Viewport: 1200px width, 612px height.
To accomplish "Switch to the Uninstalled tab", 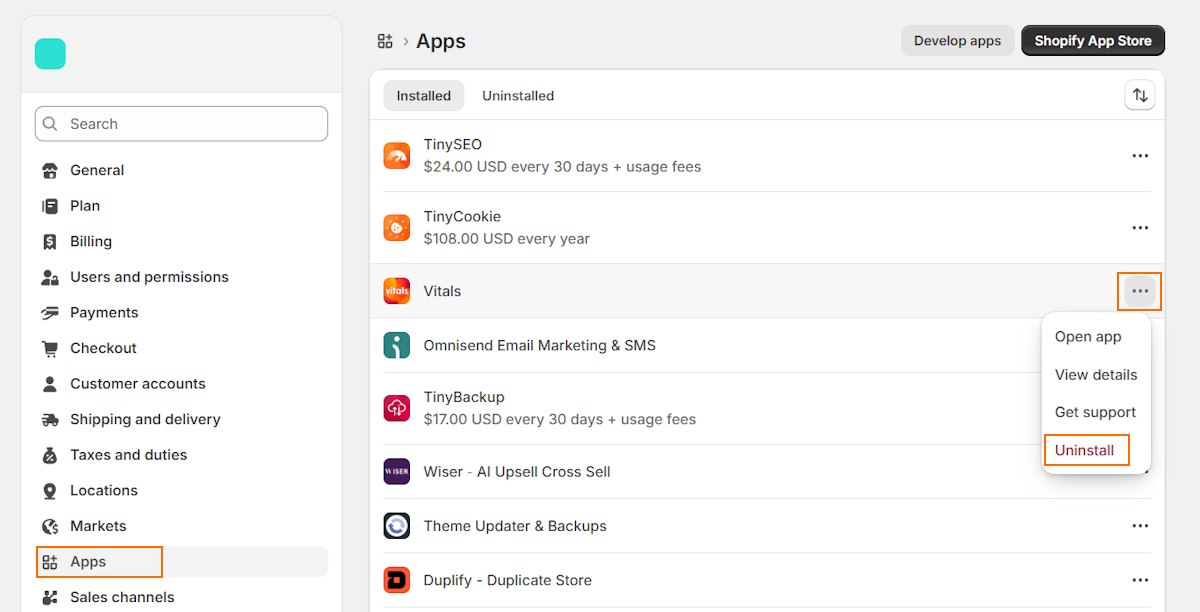I will (518, 95).
